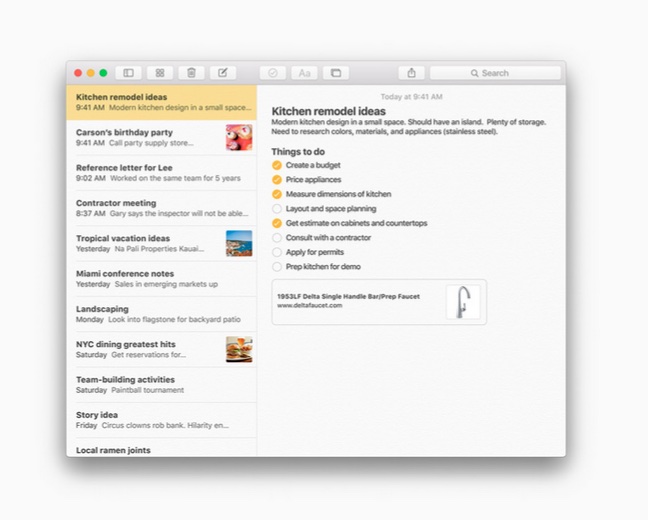Click the checklist toolbar button
This screenshot has width=648, height=520.
[273, 73]
